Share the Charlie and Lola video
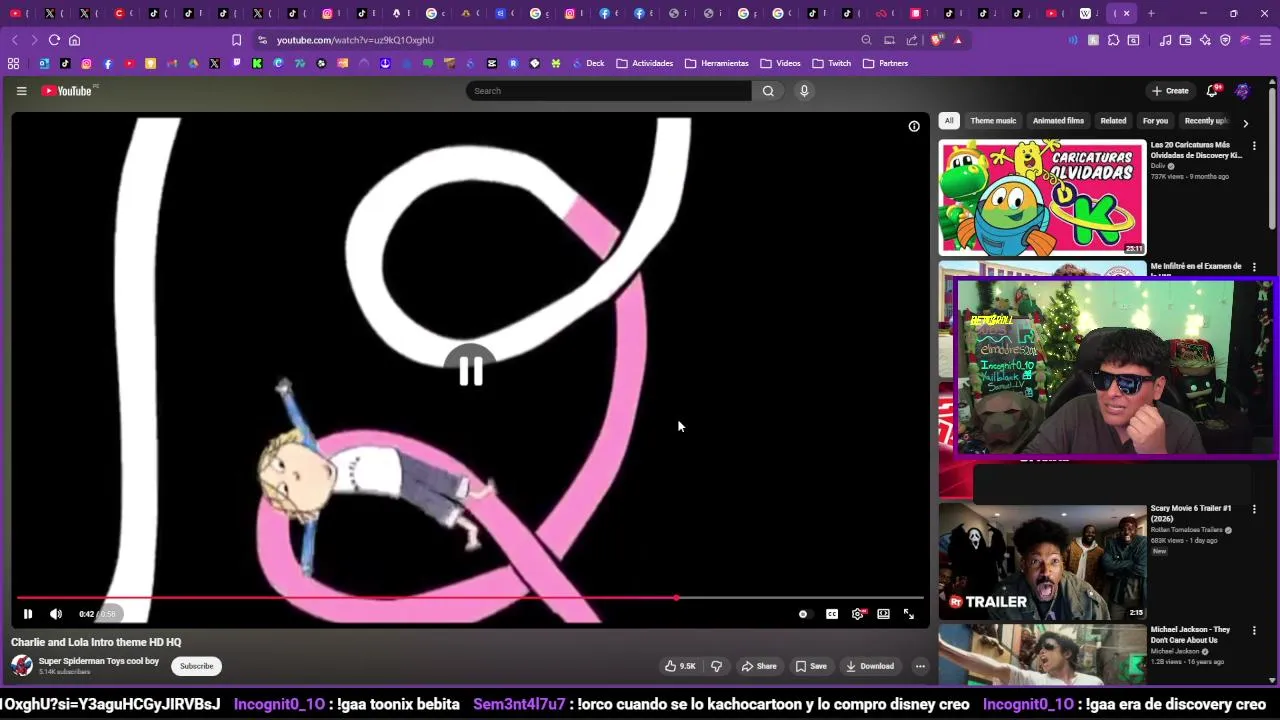The image size is (1280, 720). pyautogui.click(x=758, y=666)
